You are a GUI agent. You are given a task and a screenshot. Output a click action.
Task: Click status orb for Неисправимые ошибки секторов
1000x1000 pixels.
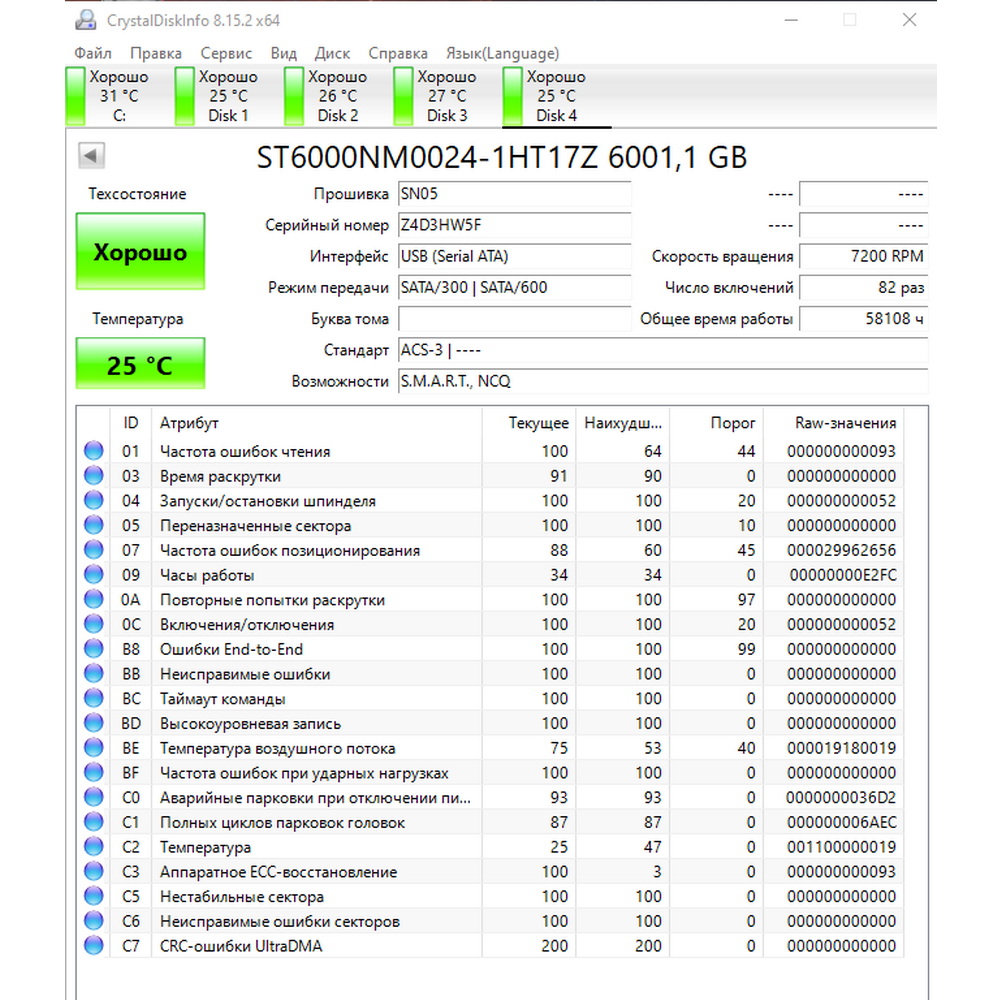tap(94, 920)
